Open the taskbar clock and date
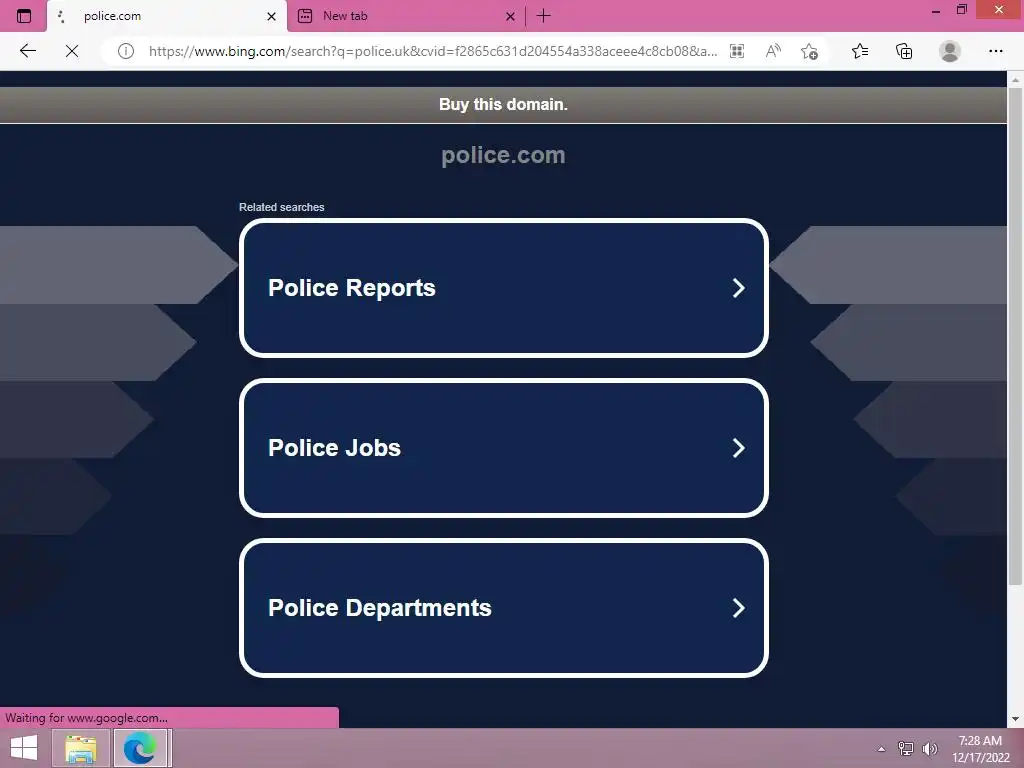This screenshot has width=1024, height=768. pyautogui.click(x=980, y=749)
